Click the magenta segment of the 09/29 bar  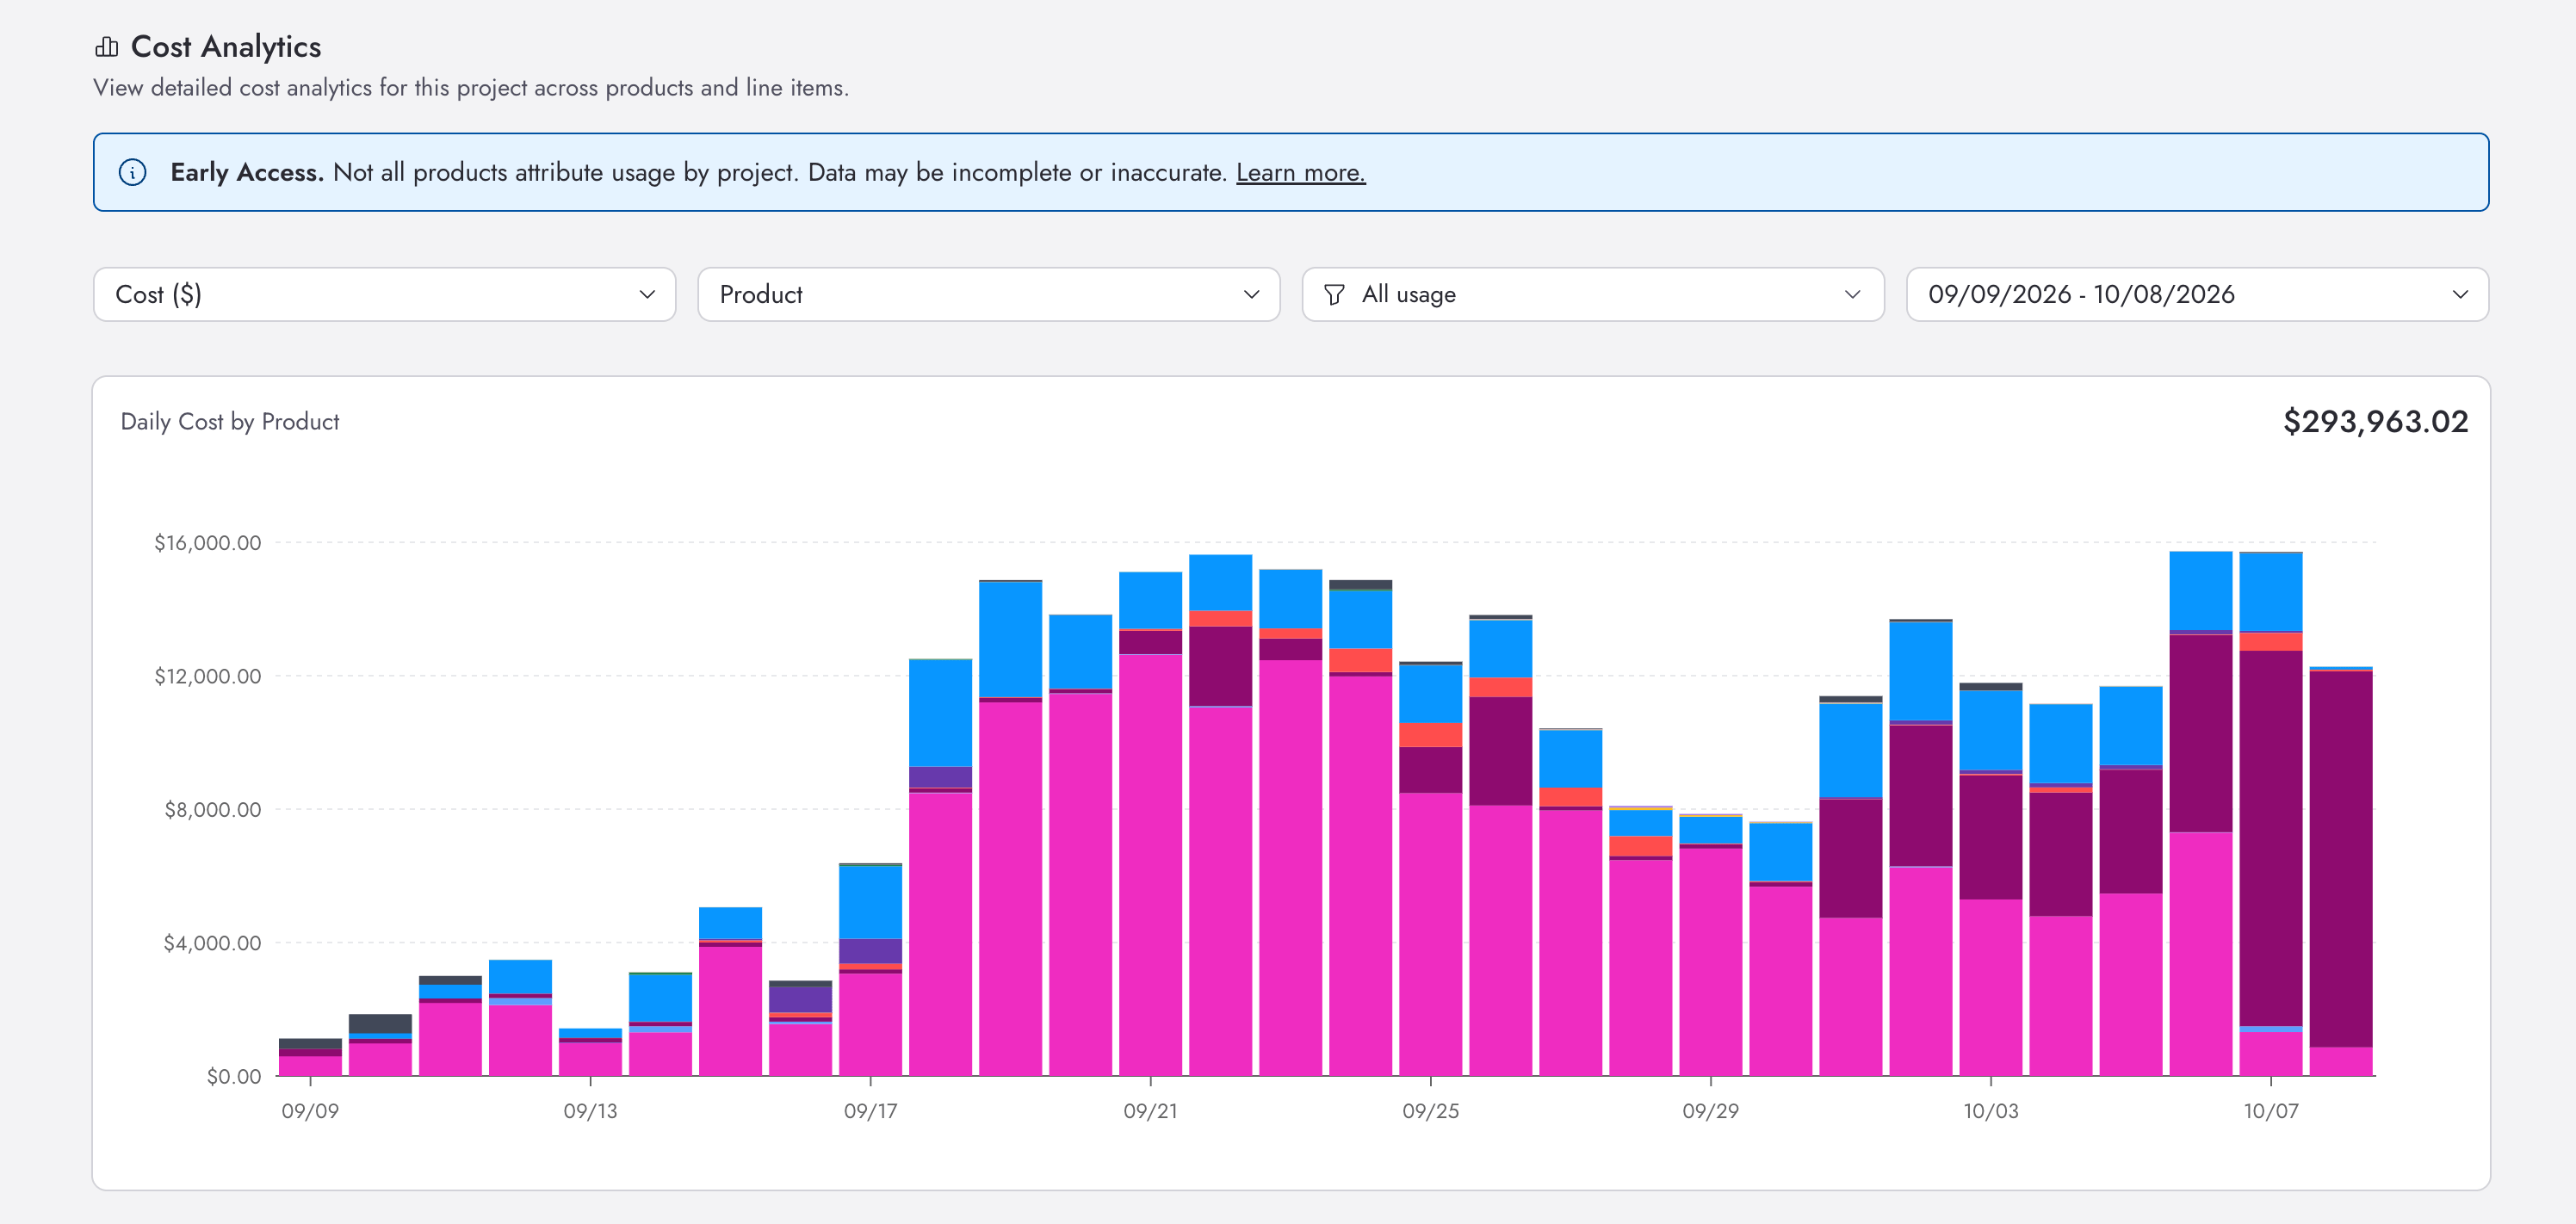coord(1710,962)
